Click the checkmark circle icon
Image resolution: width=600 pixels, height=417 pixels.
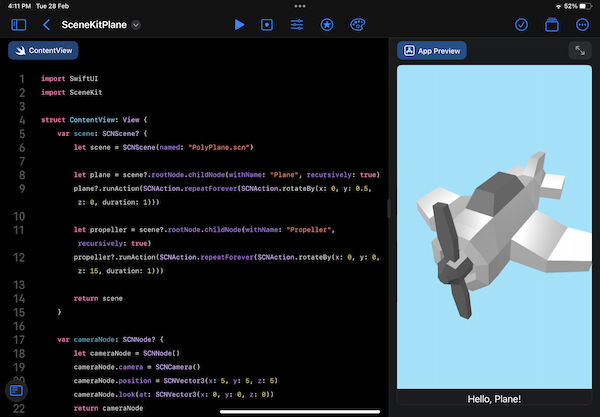[521, 25]
